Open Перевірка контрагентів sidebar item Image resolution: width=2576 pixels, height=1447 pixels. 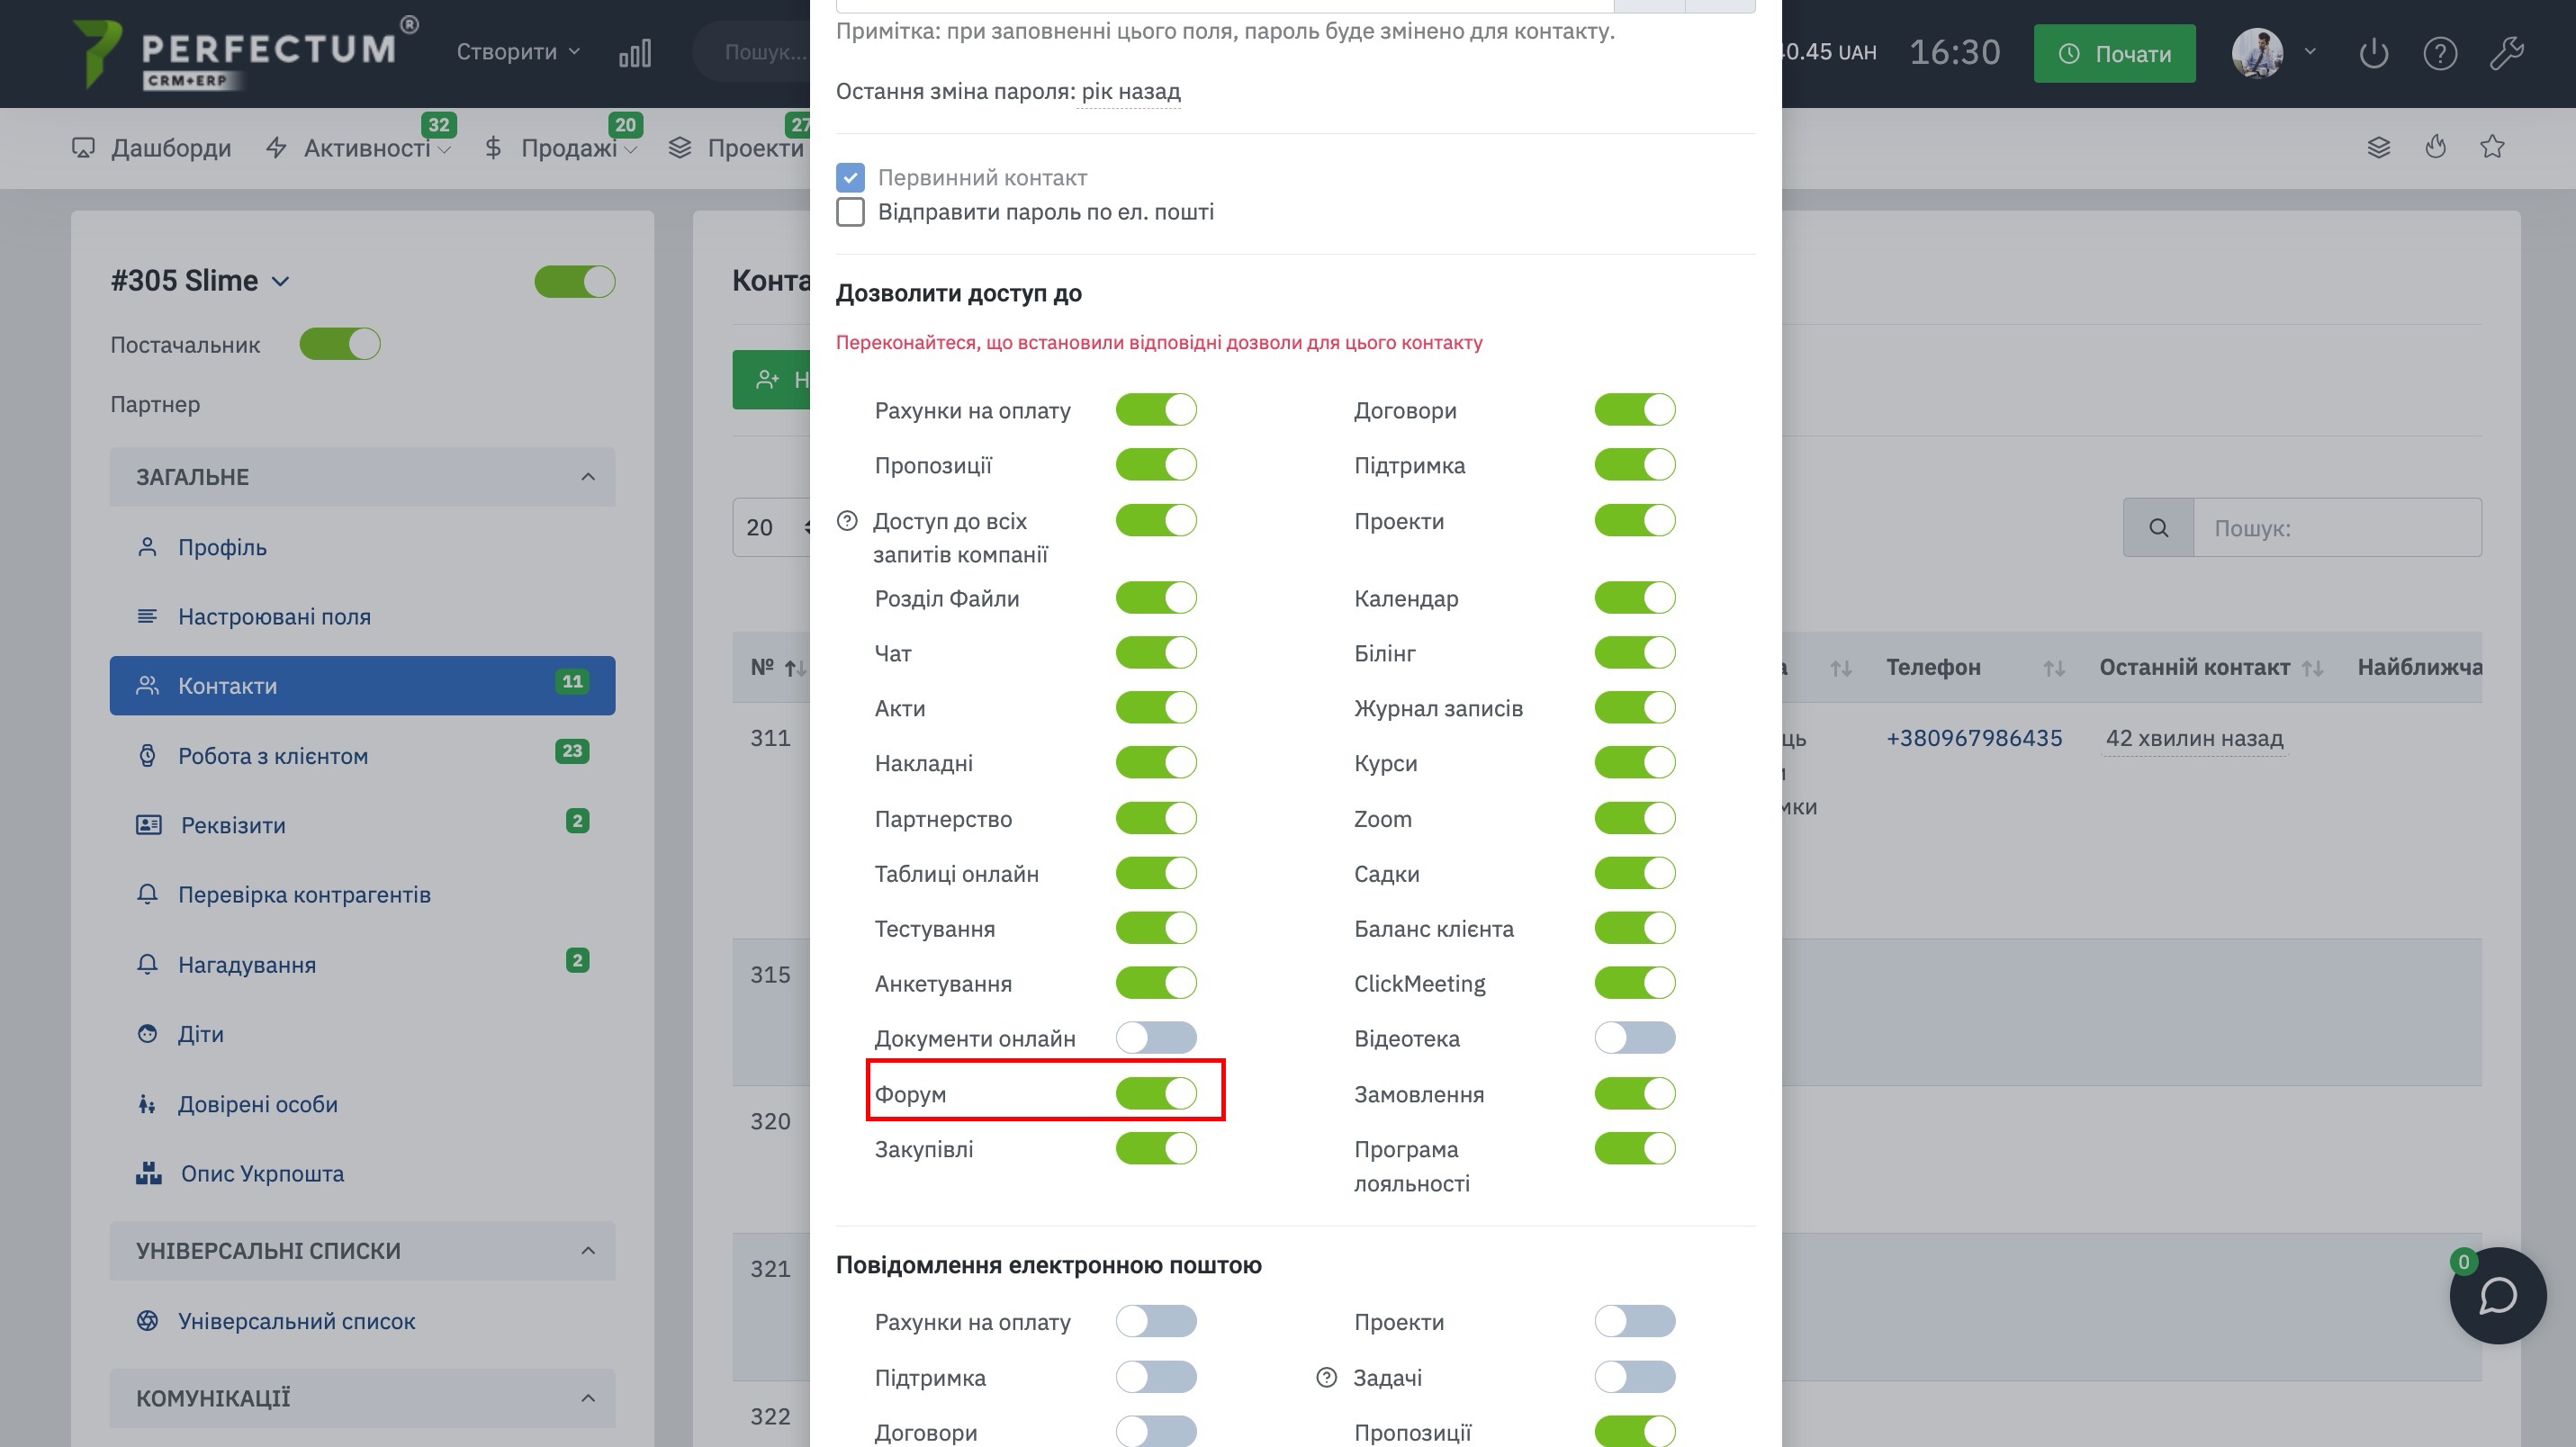(304, 894)
